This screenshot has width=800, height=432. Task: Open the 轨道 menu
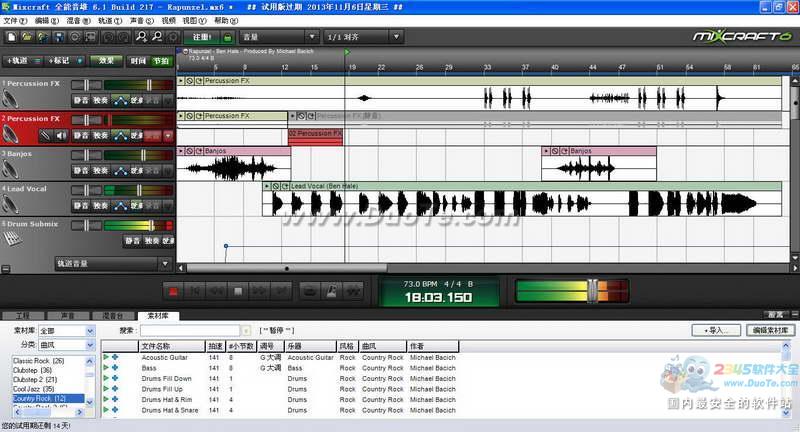tap(110, 21)
